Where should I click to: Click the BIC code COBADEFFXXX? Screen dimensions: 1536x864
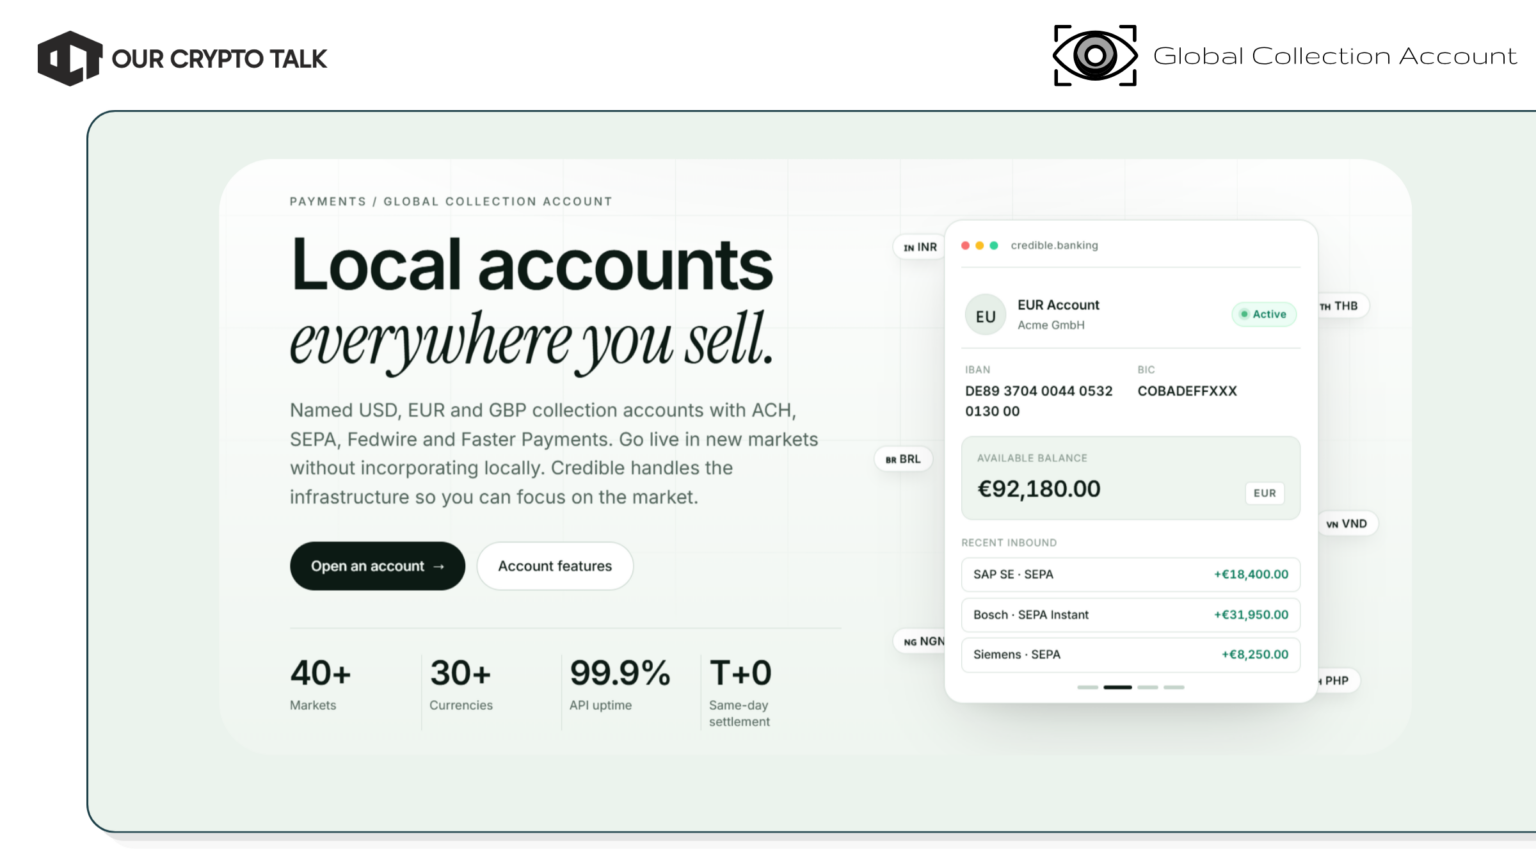1187,391
